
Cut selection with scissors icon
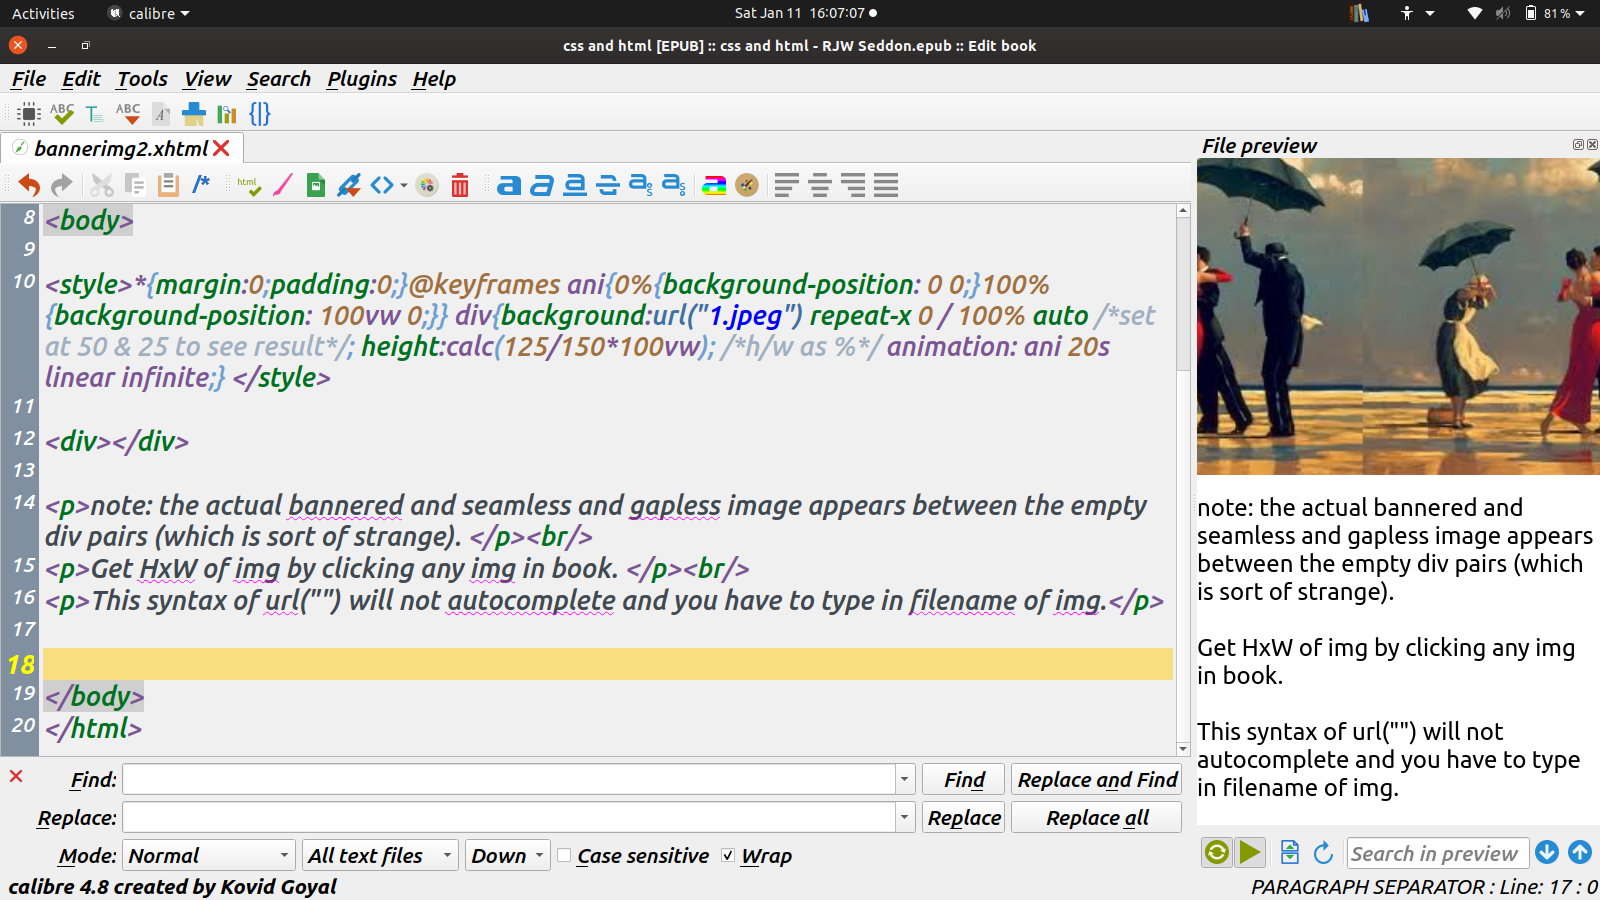click(x=101, y=185)
